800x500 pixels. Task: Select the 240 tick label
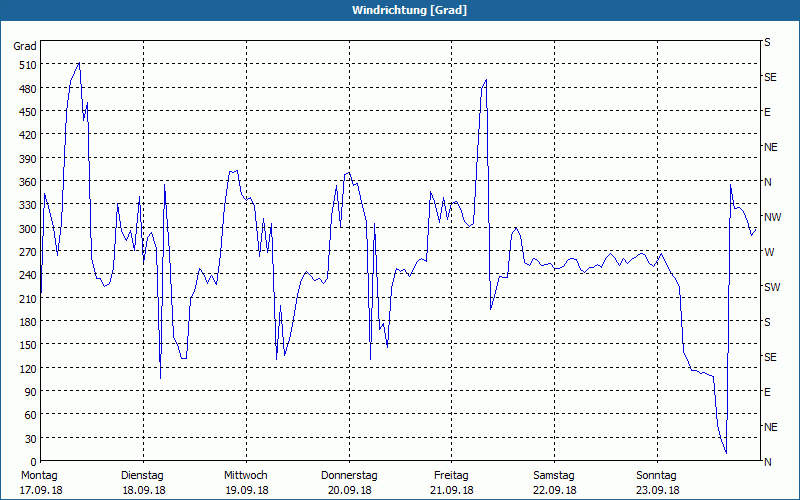28,276
